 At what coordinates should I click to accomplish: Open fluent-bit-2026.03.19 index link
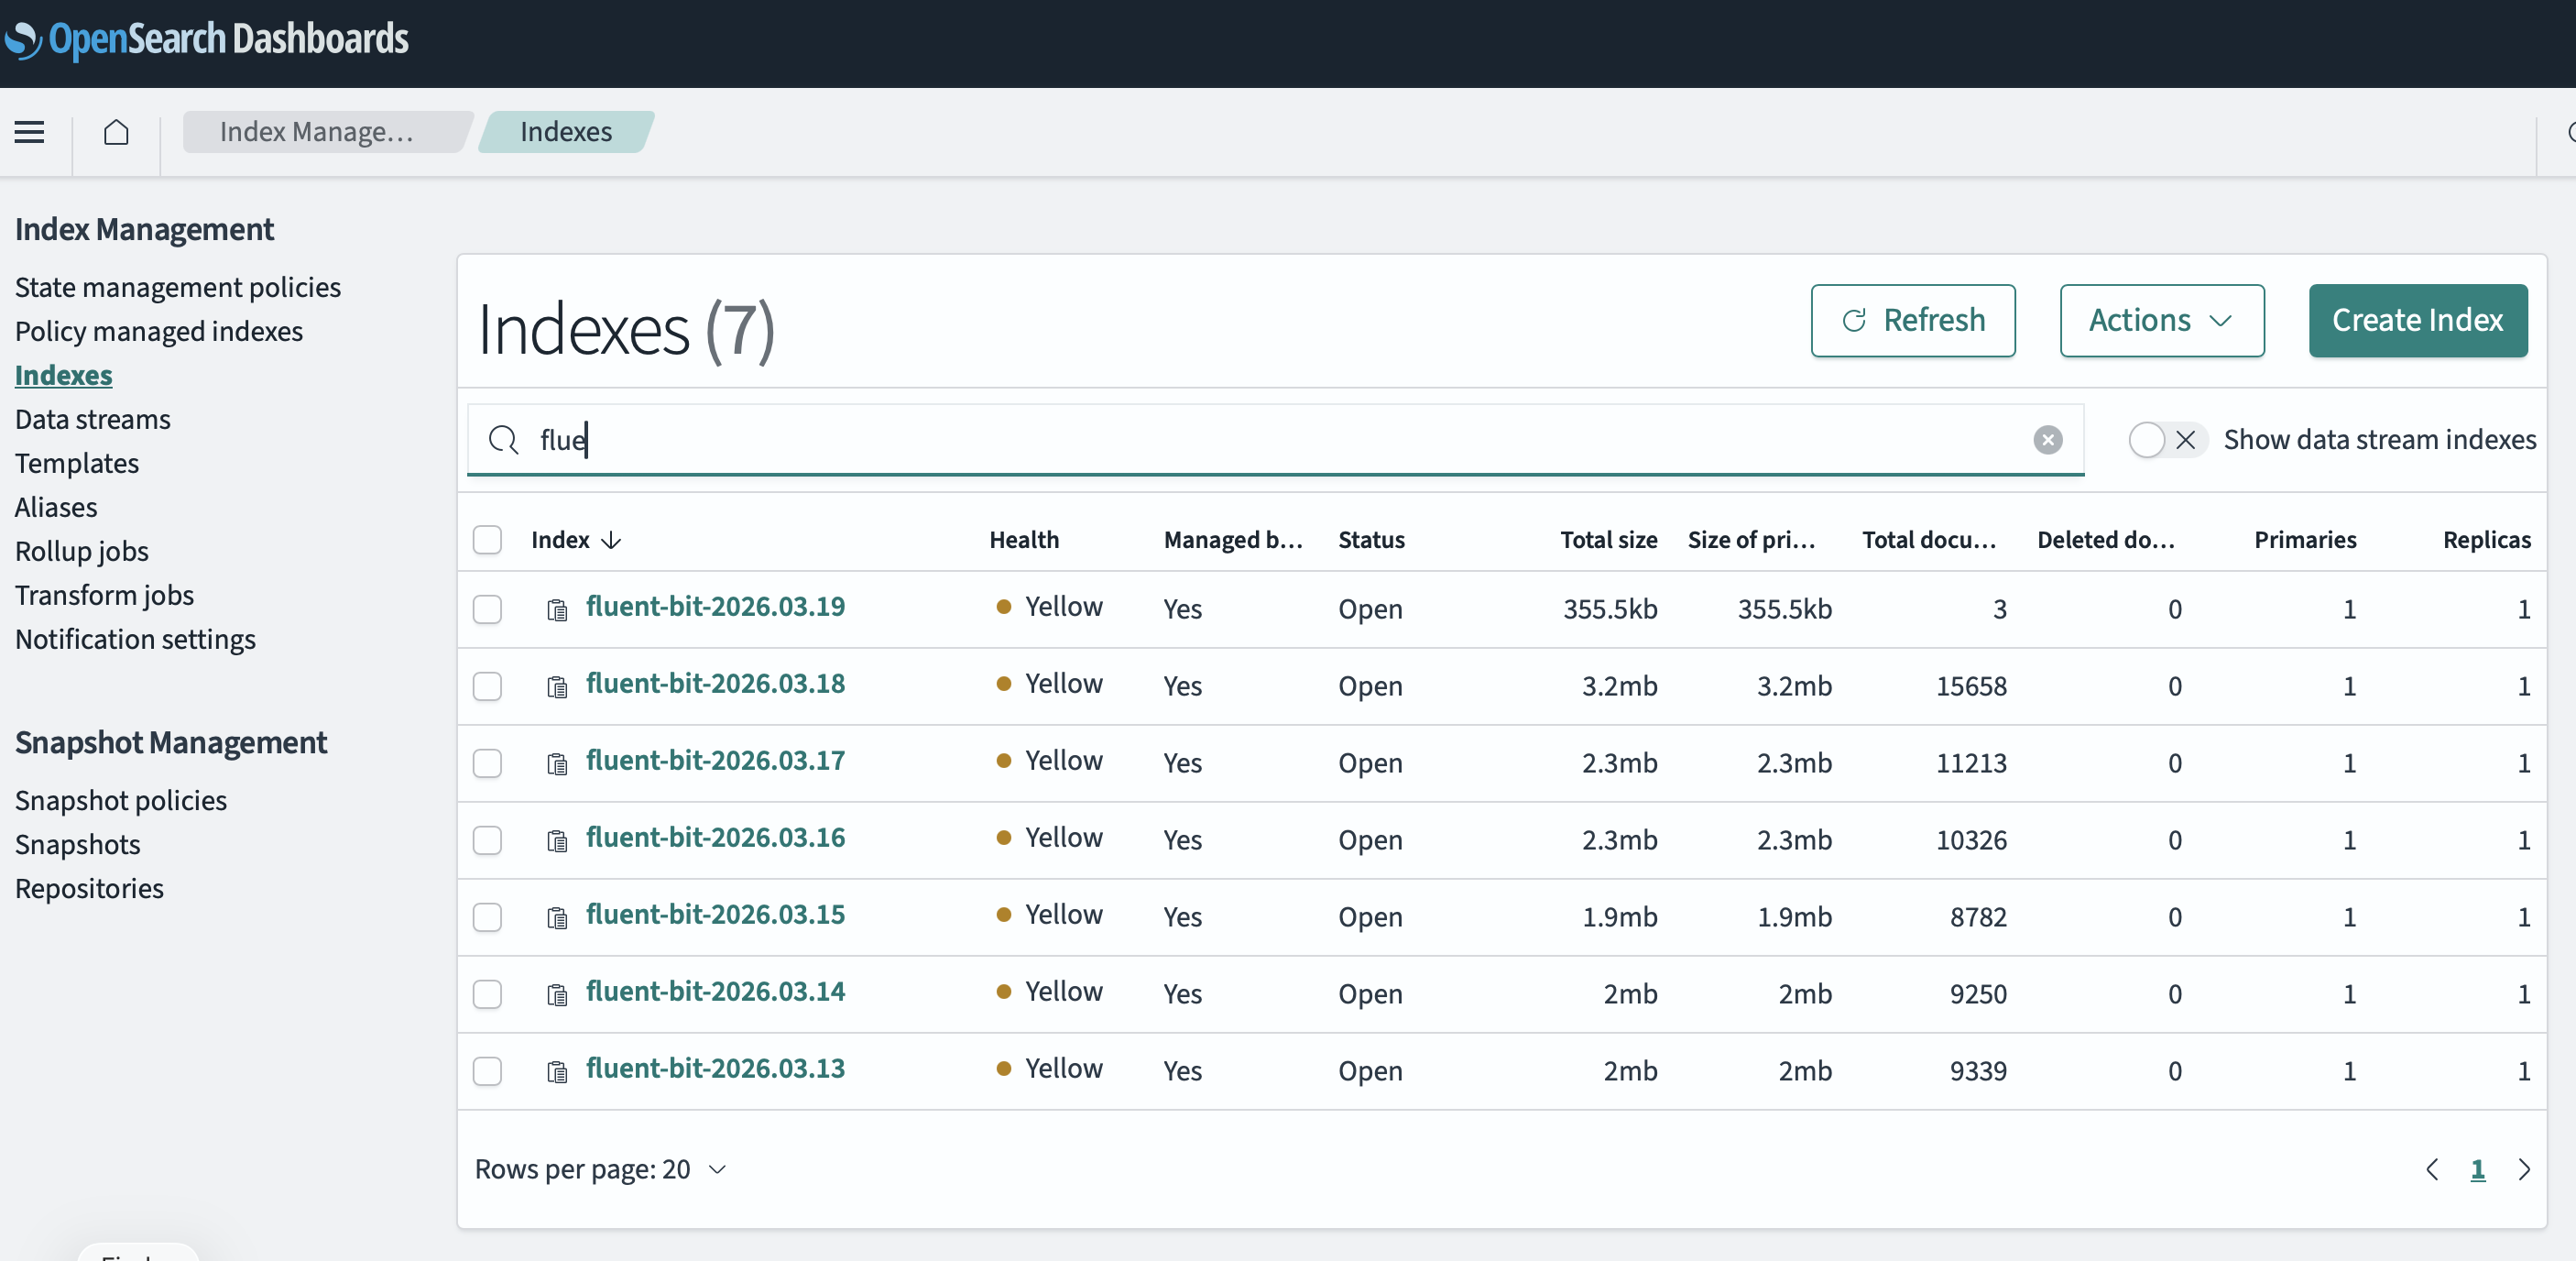[715, 607]
